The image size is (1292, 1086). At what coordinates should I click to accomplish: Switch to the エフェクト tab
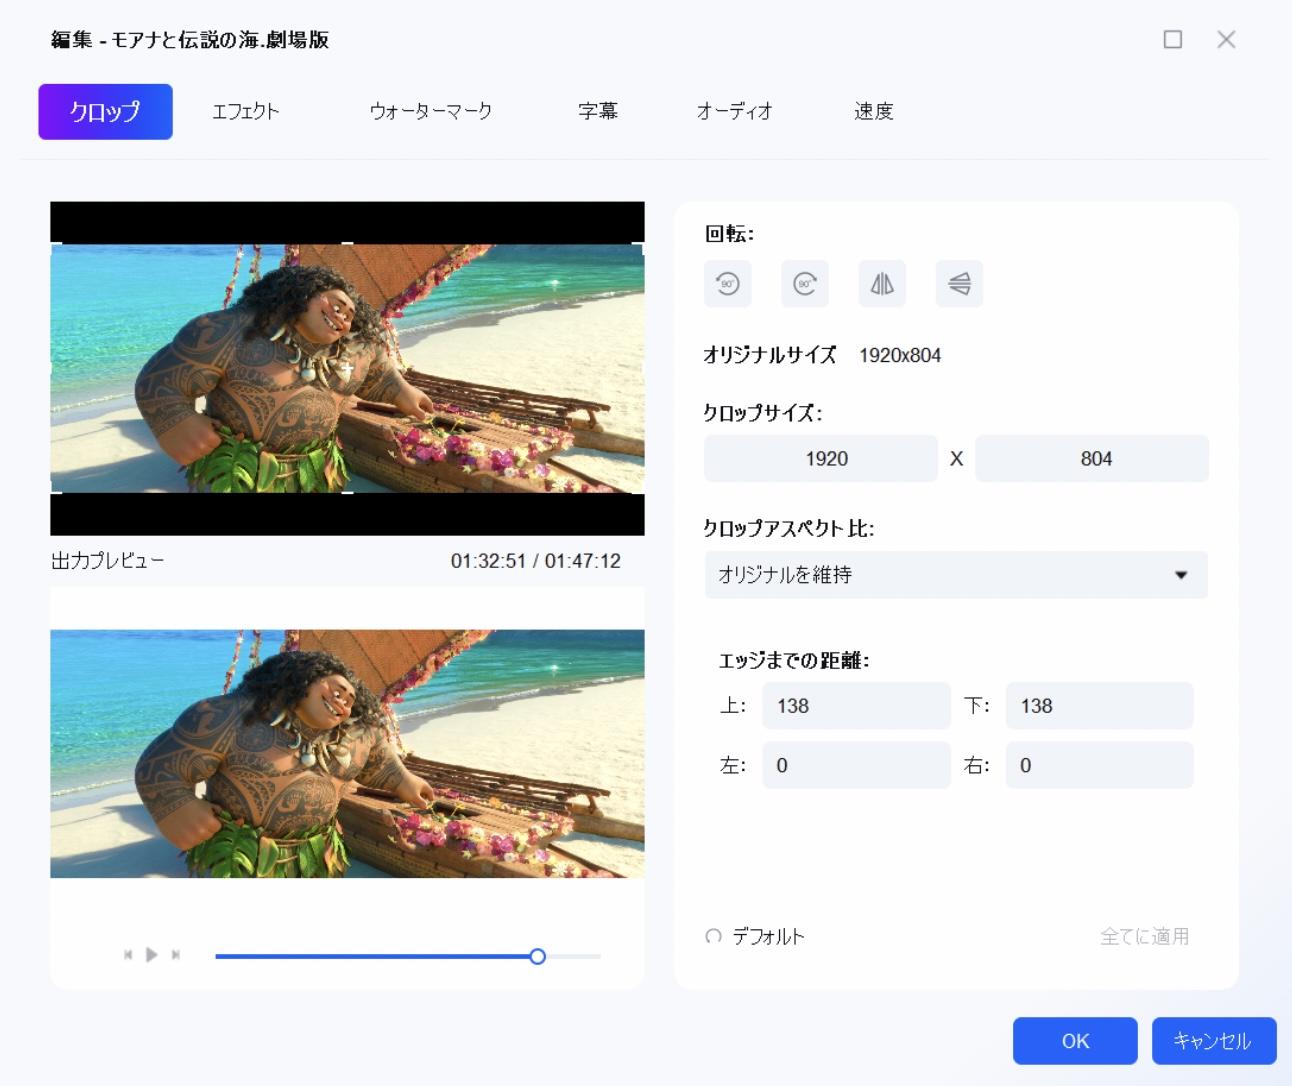(x=245, y=111)
